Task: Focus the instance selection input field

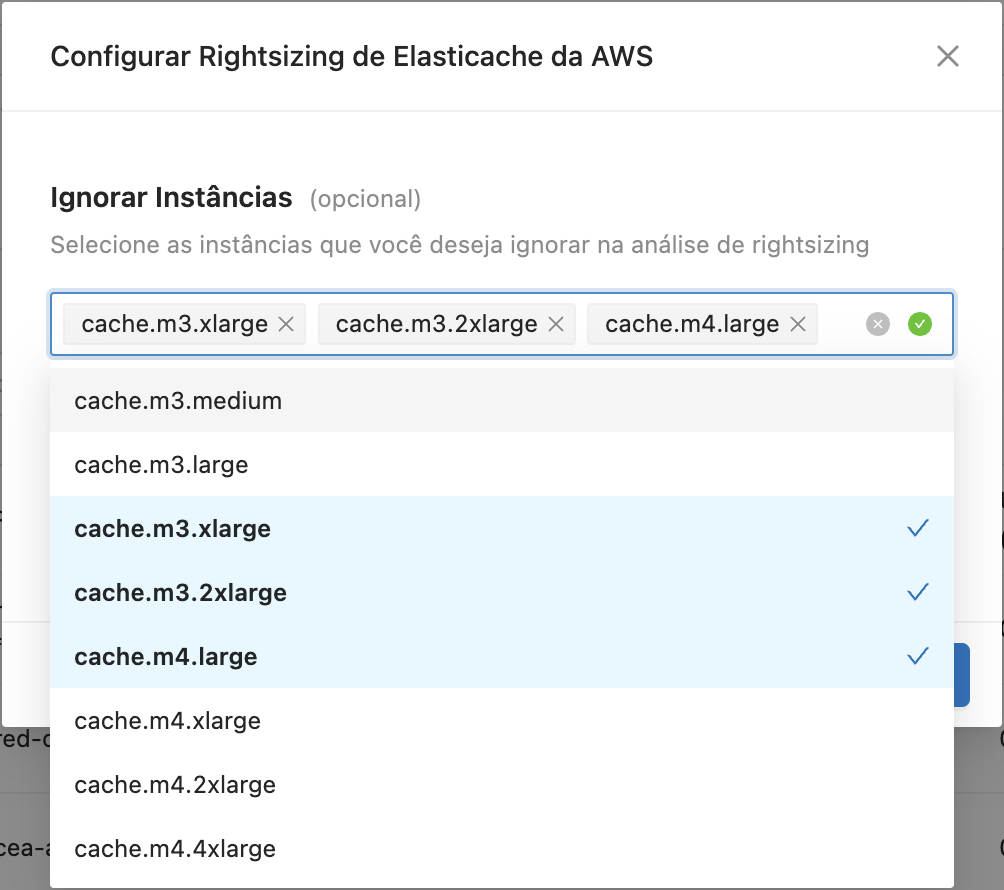Action: [841, 324]
